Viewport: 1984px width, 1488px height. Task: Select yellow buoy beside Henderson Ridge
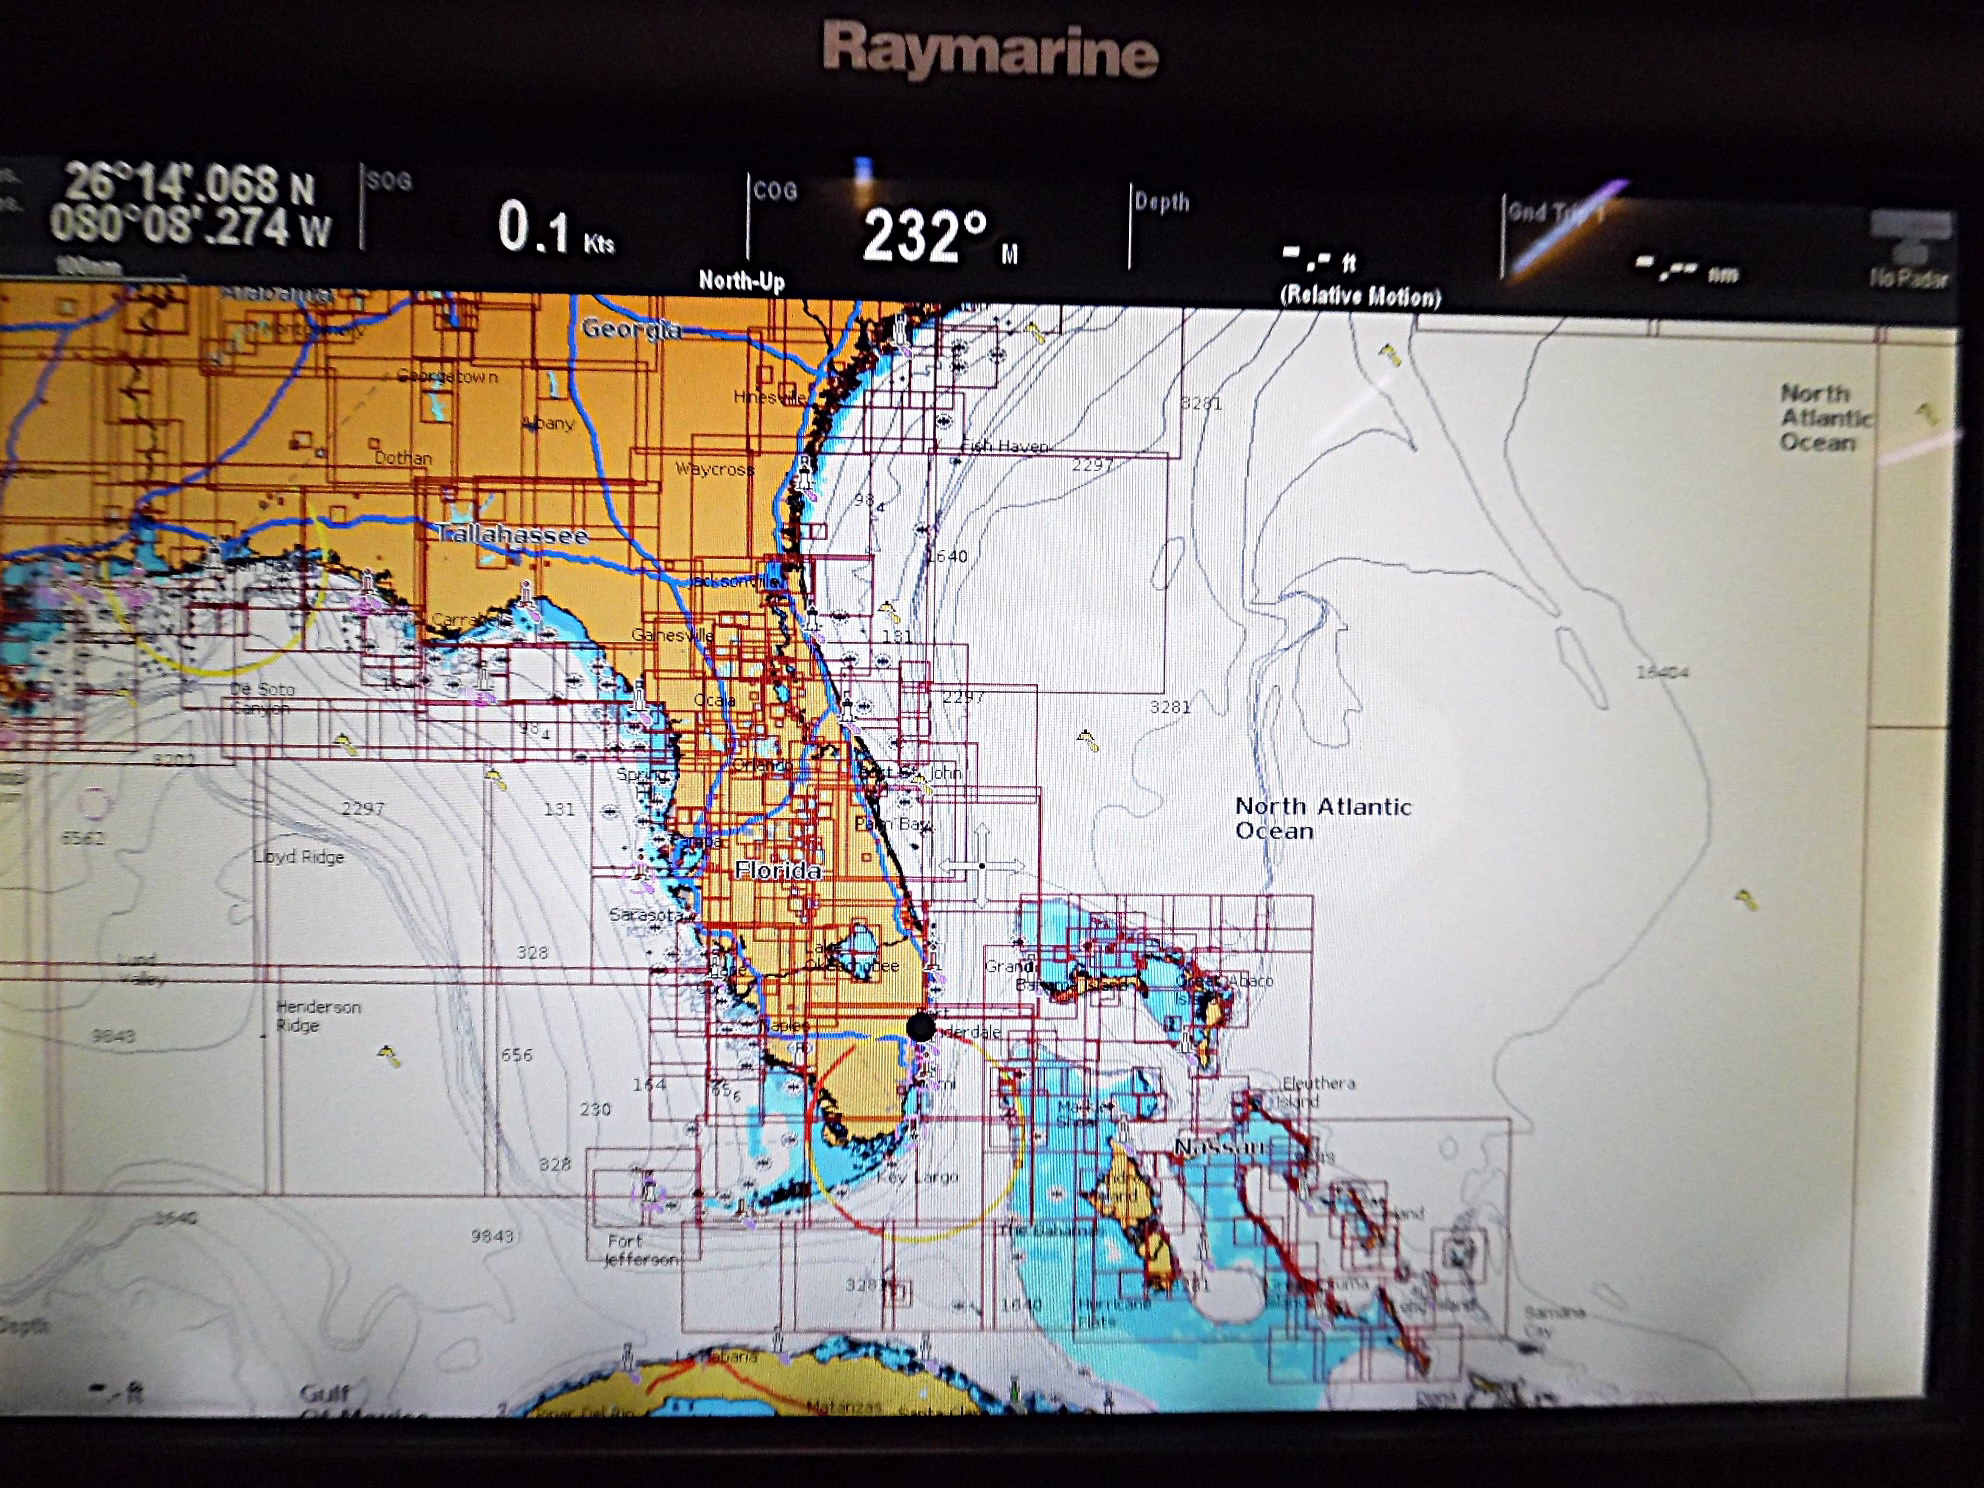388,1055
